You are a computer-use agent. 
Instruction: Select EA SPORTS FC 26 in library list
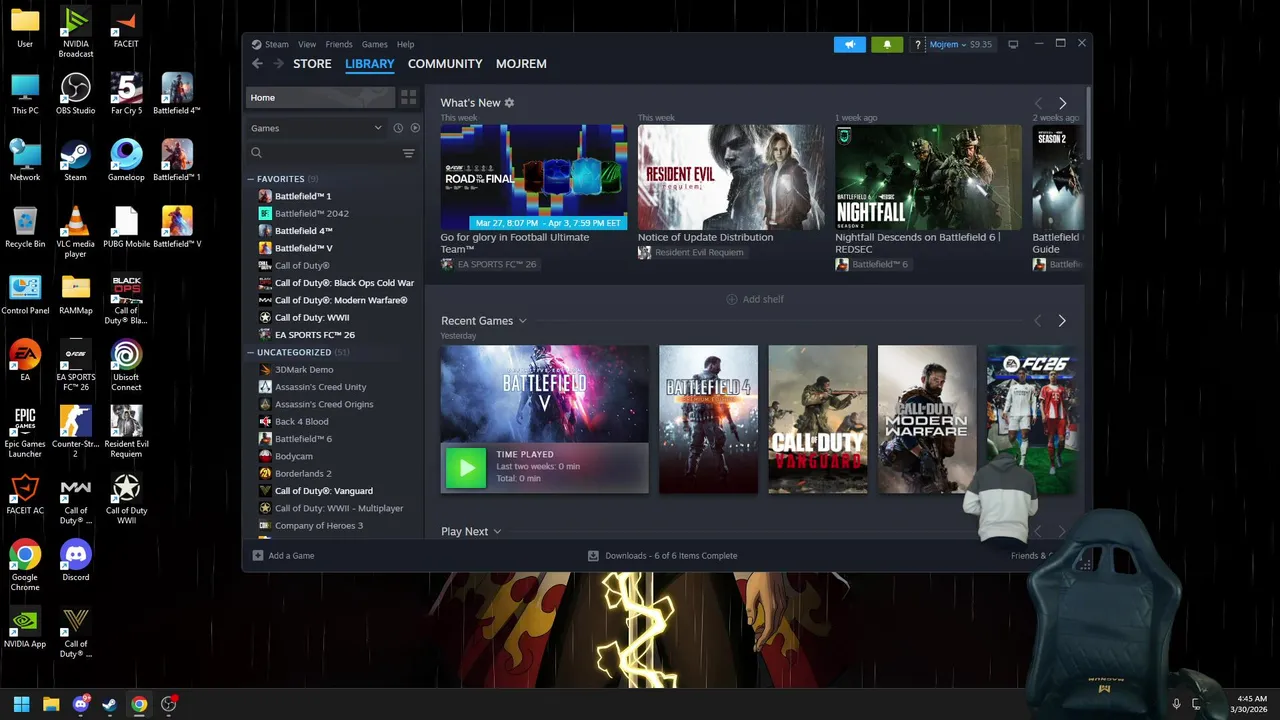pyautogui.click(x=315, y=335)
